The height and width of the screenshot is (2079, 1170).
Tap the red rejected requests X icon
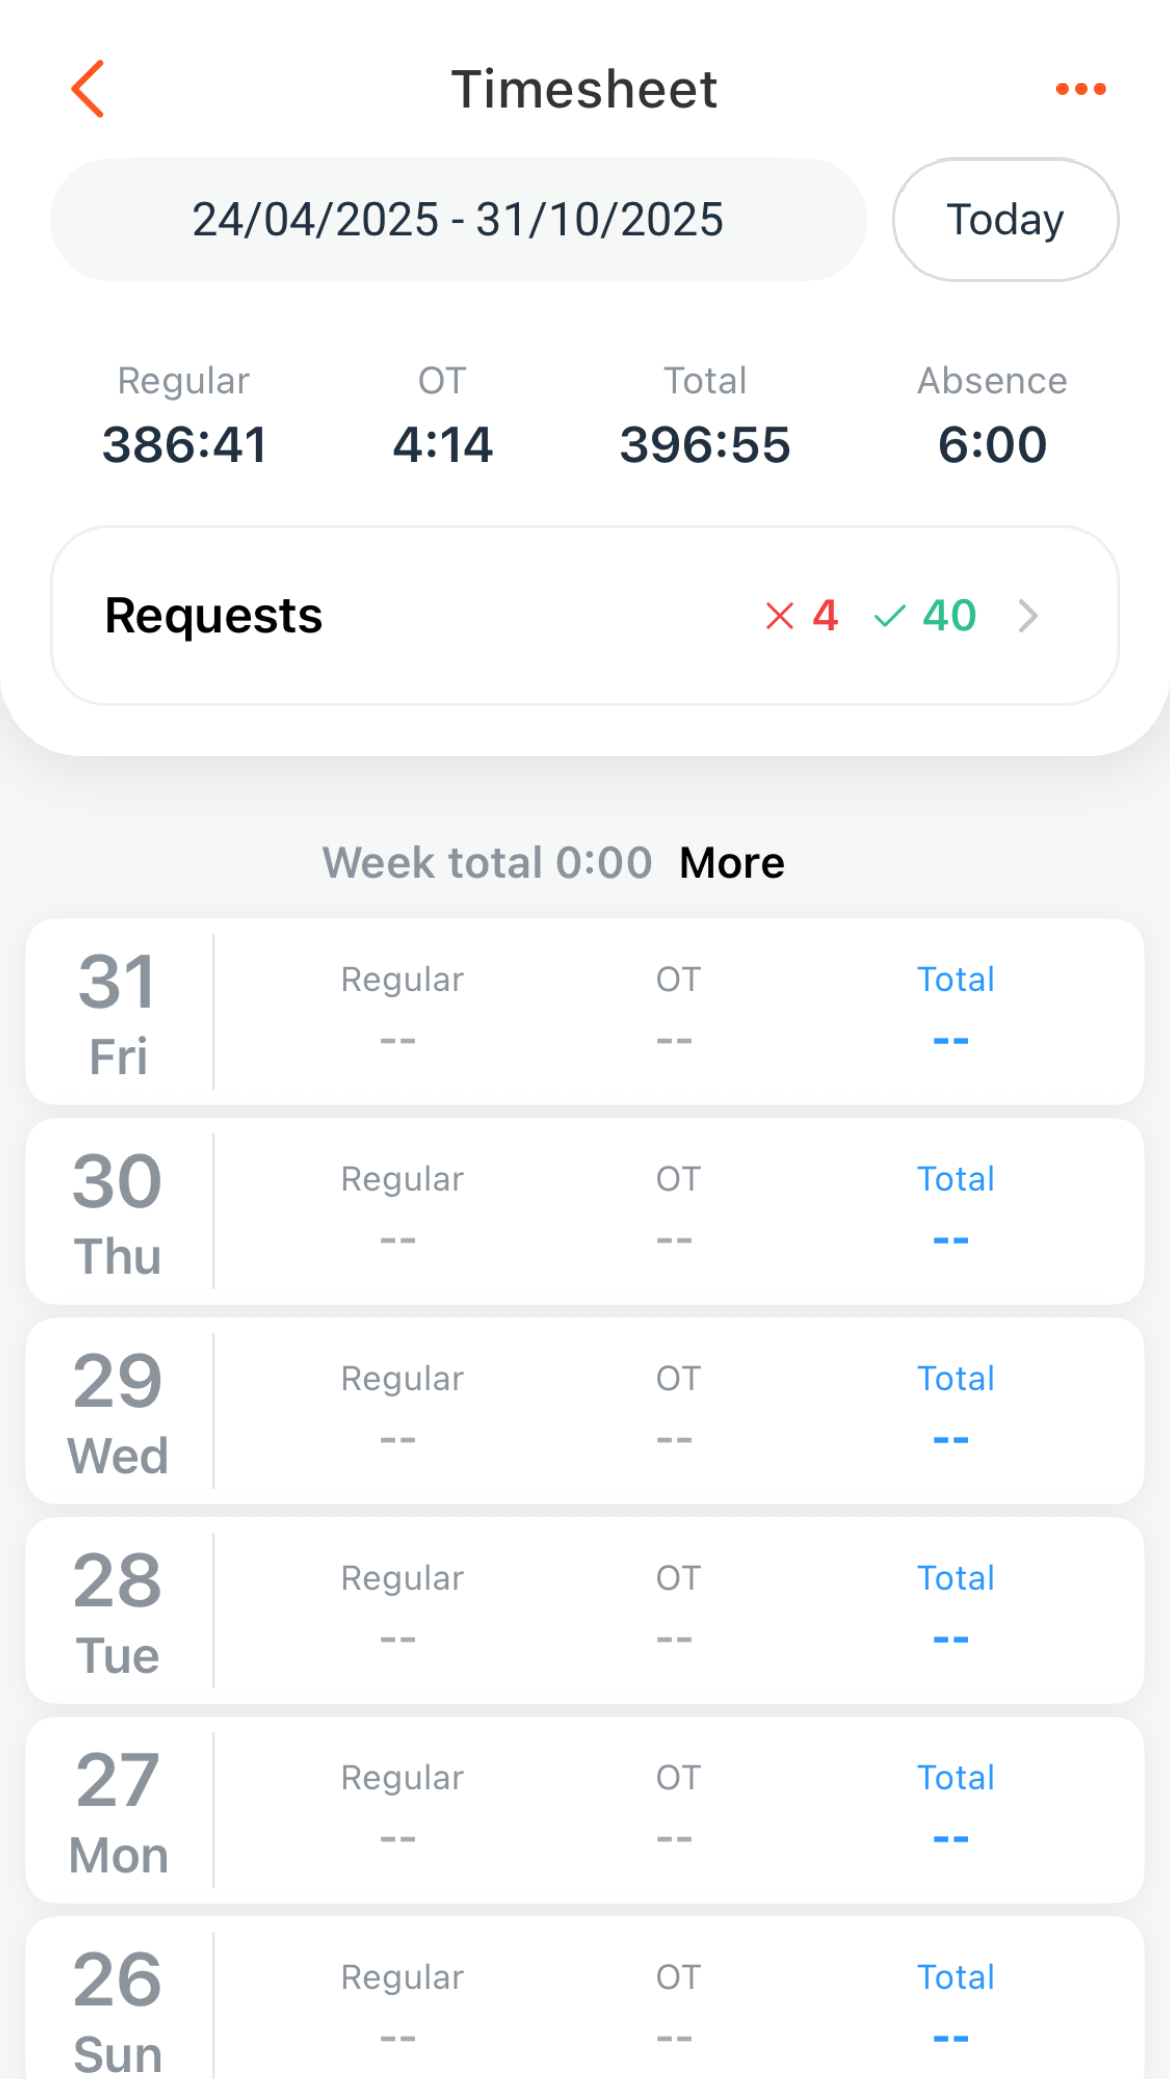780,616
